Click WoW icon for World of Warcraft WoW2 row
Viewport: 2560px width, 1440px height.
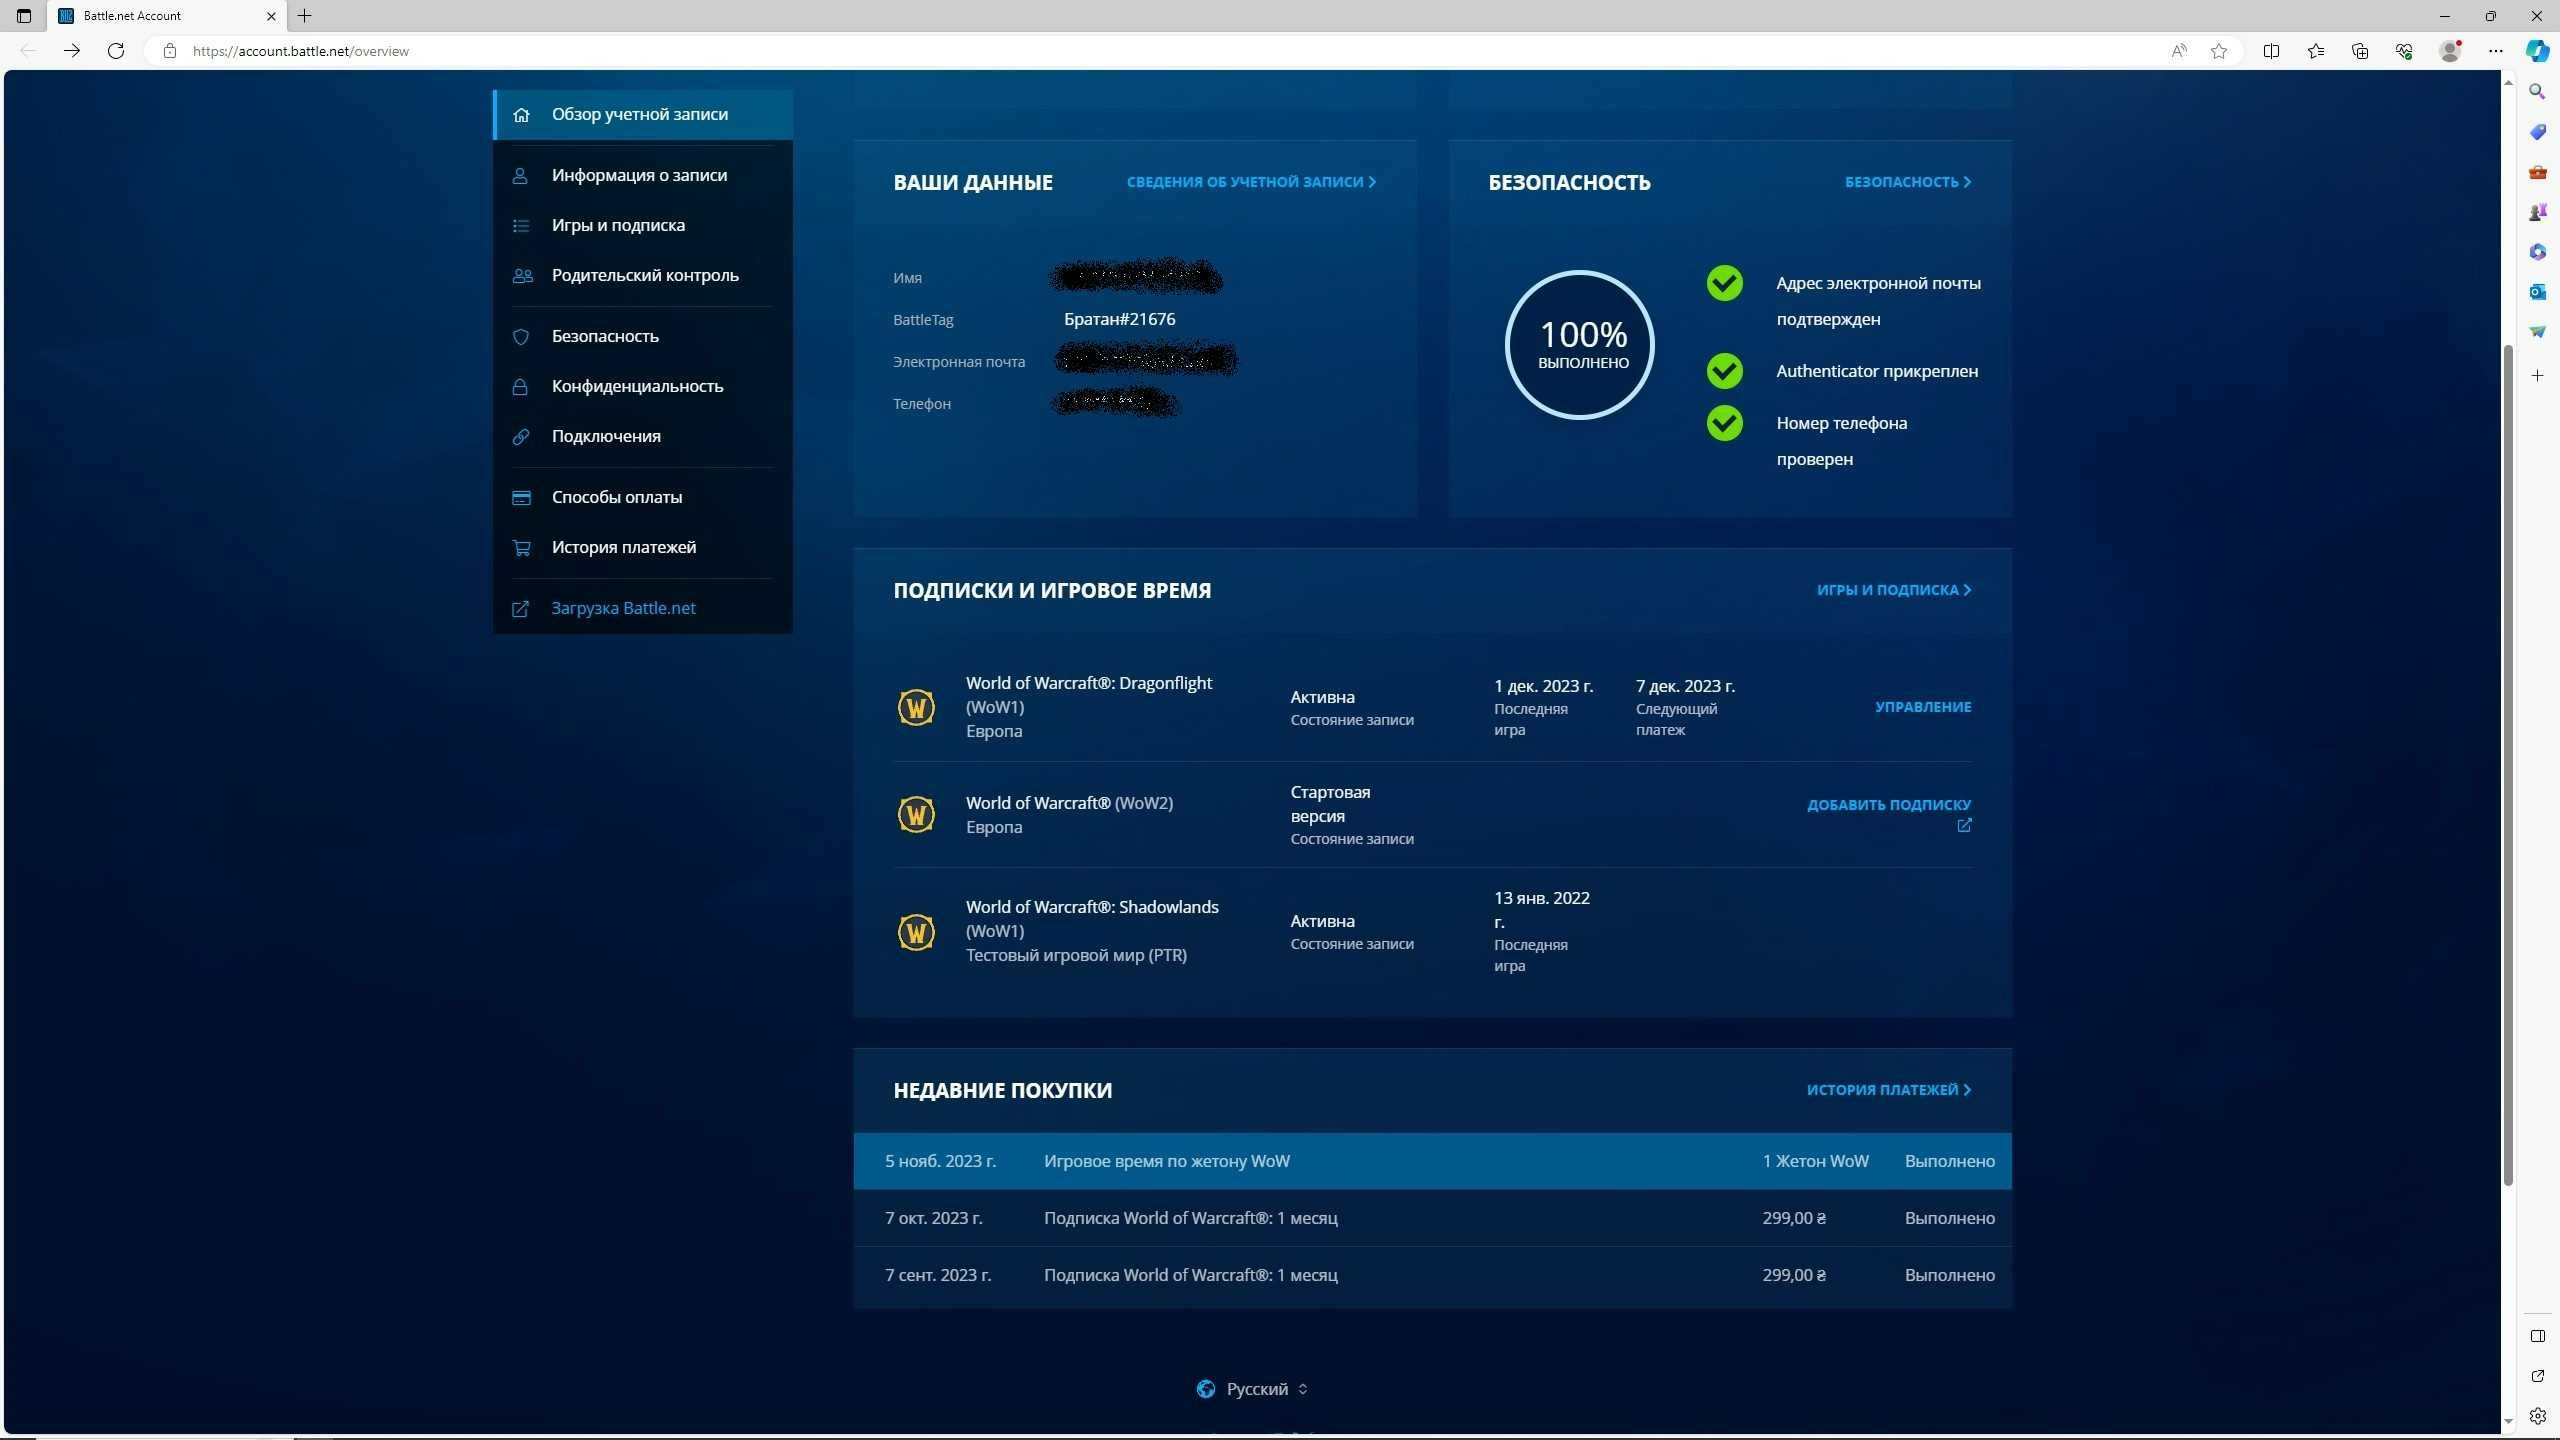click(x=916, y=814)
